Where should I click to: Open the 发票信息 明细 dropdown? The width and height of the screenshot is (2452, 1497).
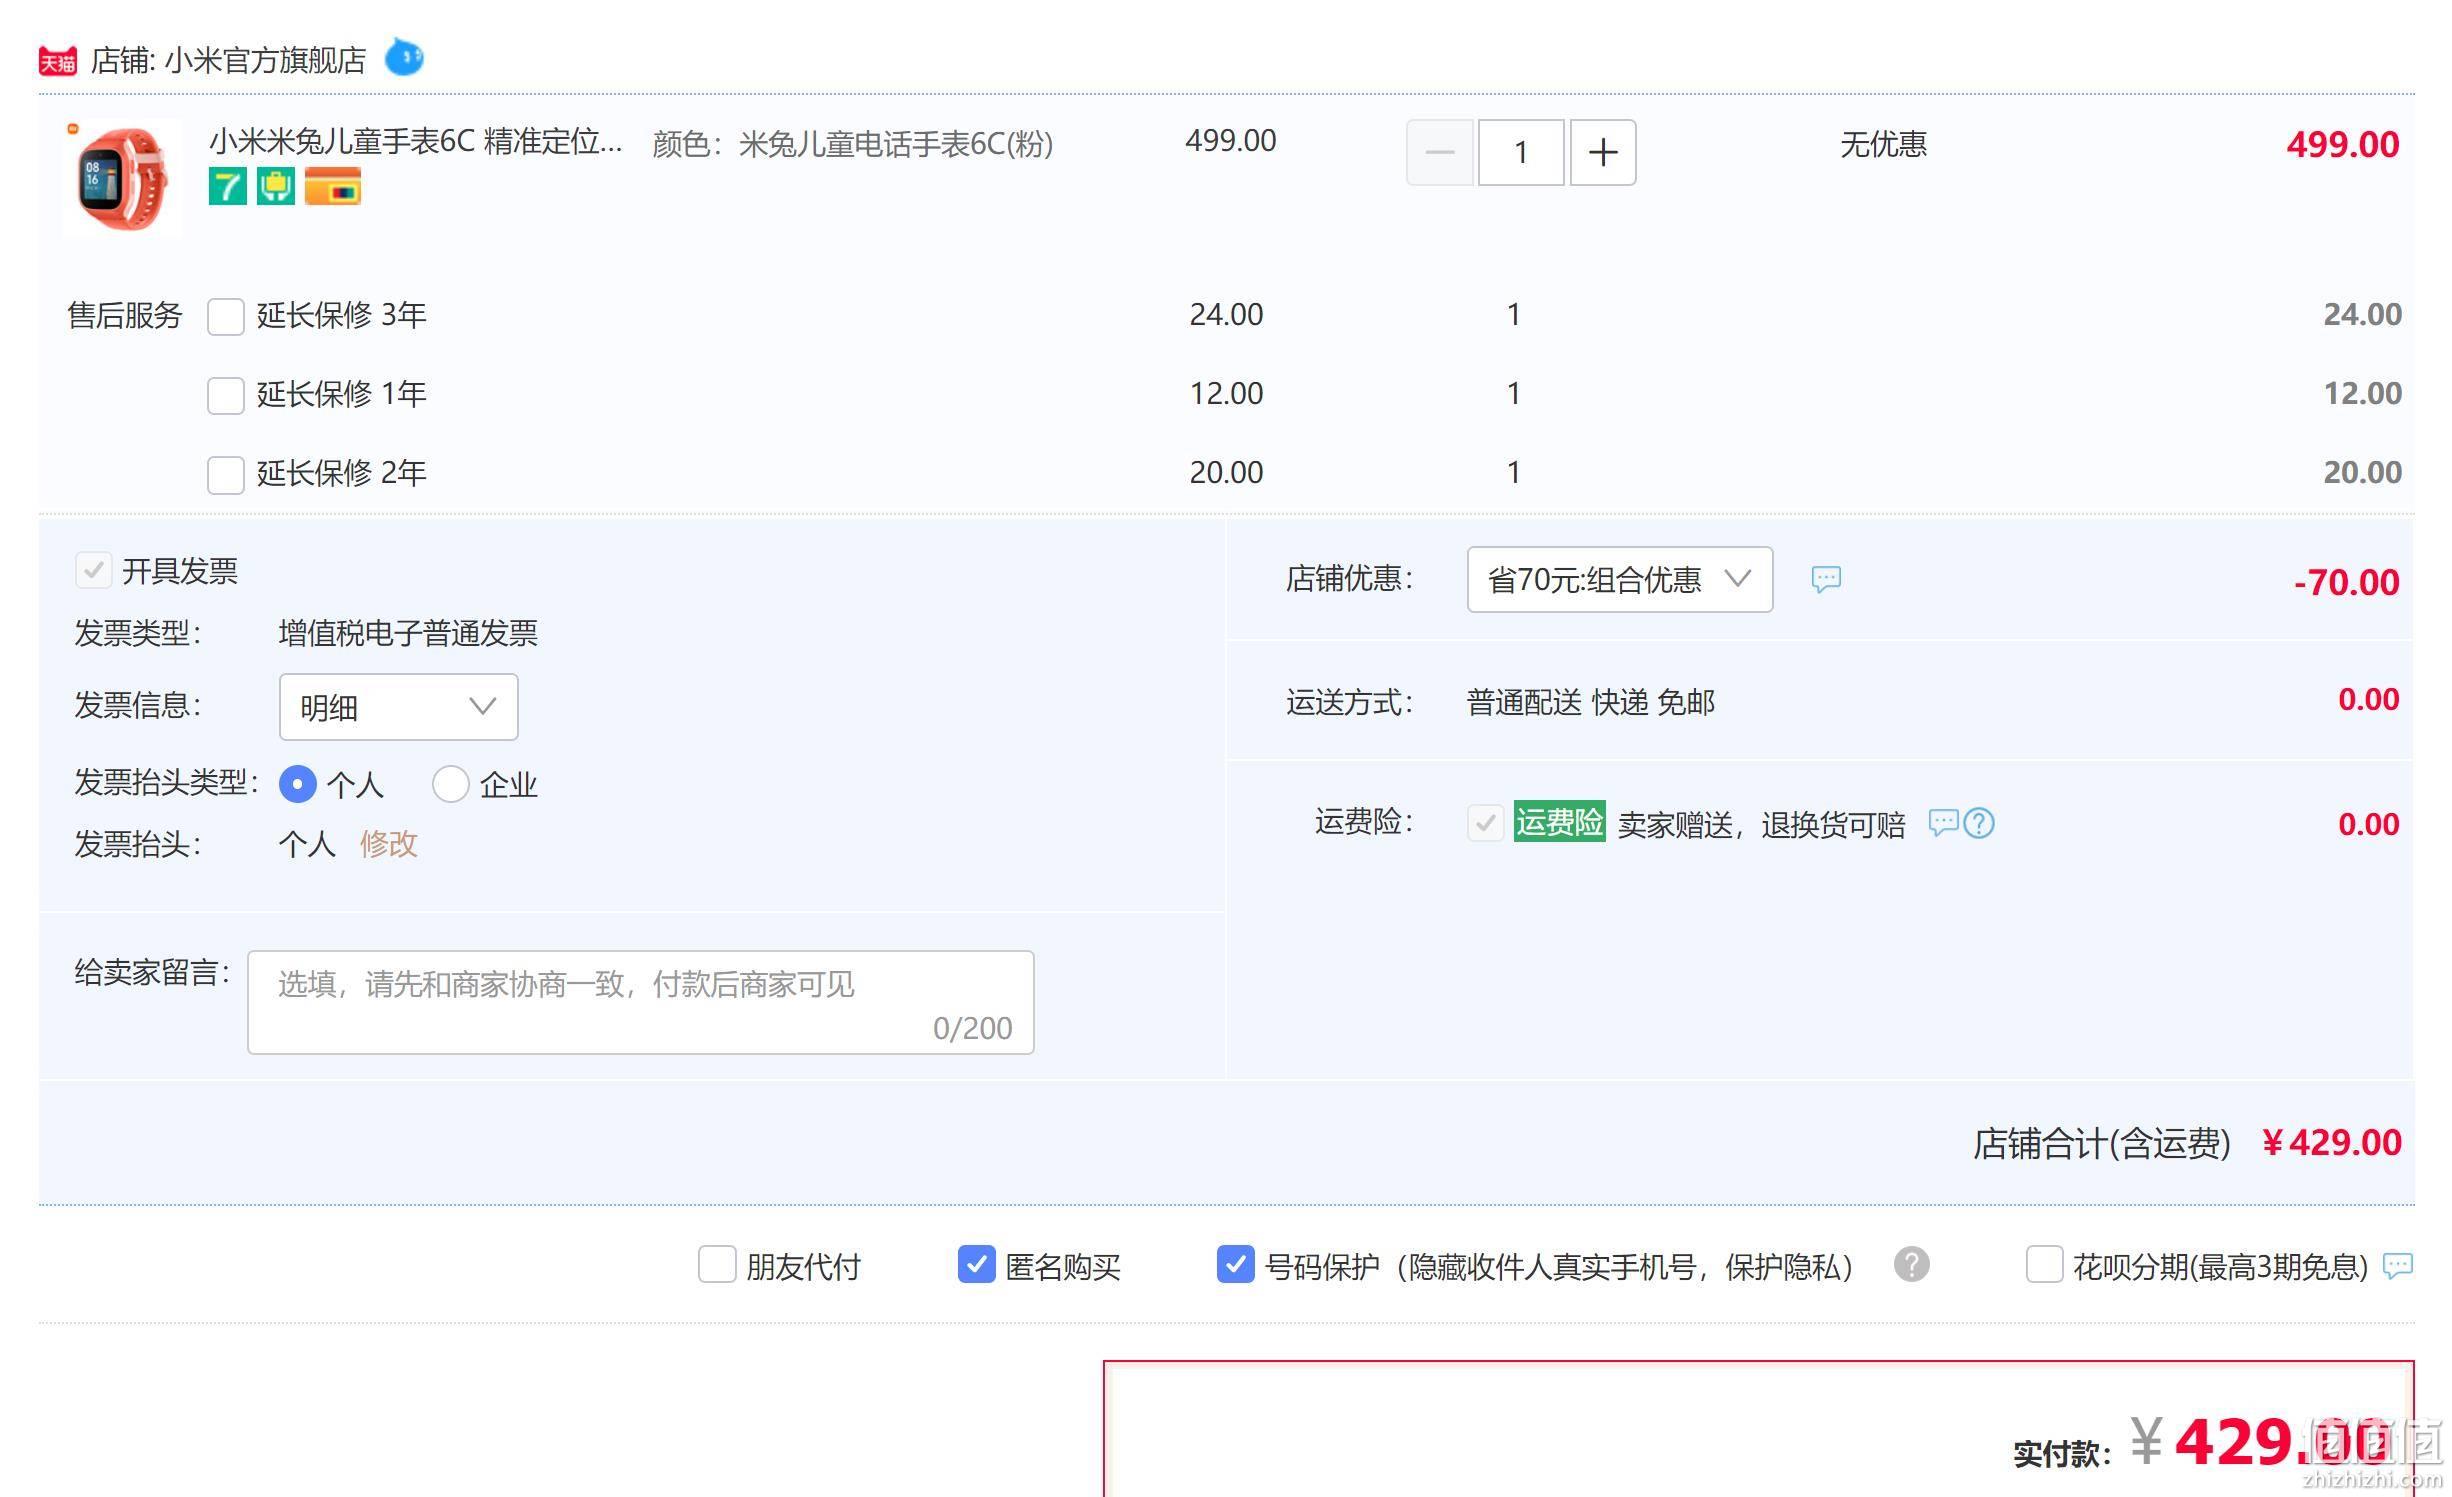coord(398,707)
